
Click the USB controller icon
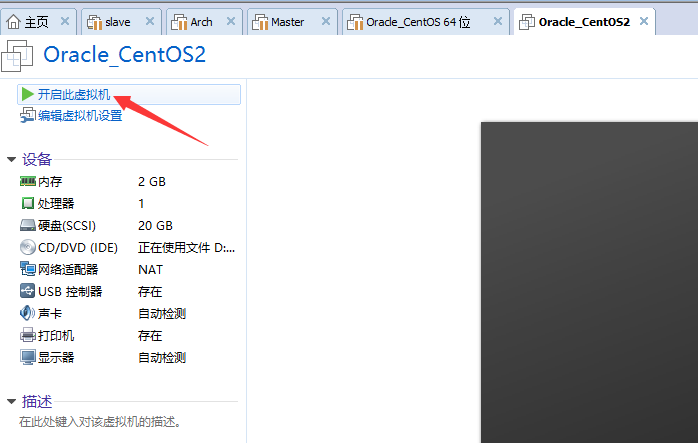(x=28, y=291)
